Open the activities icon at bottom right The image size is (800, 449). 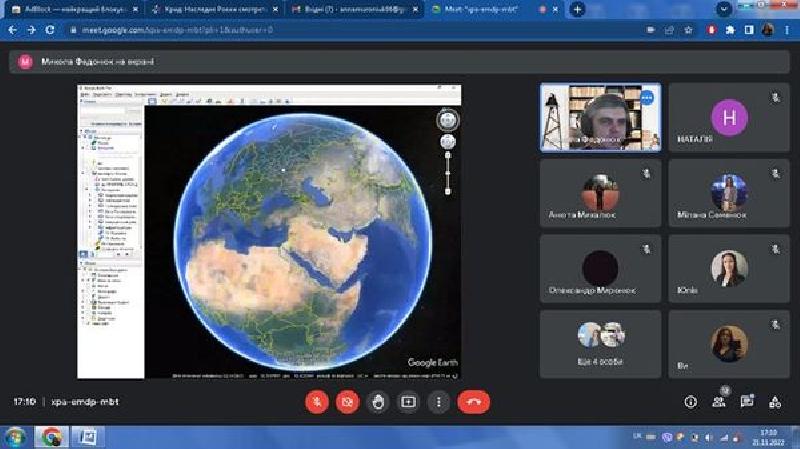pyautogui.click(x=774, y=402)
